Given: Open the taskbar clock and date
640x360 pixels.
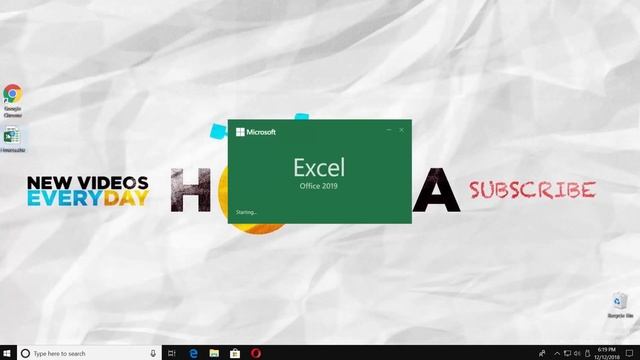Looking at the screenshot, I should point(607,353).
